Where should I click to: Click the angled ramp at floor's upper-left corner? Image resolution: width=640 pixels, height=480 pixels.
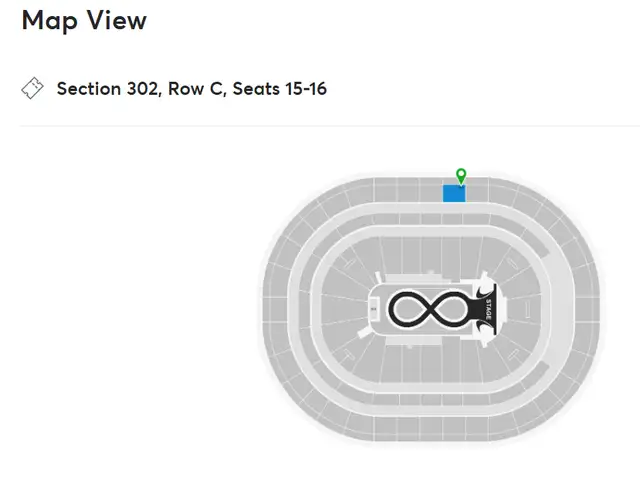pos(379,278)
